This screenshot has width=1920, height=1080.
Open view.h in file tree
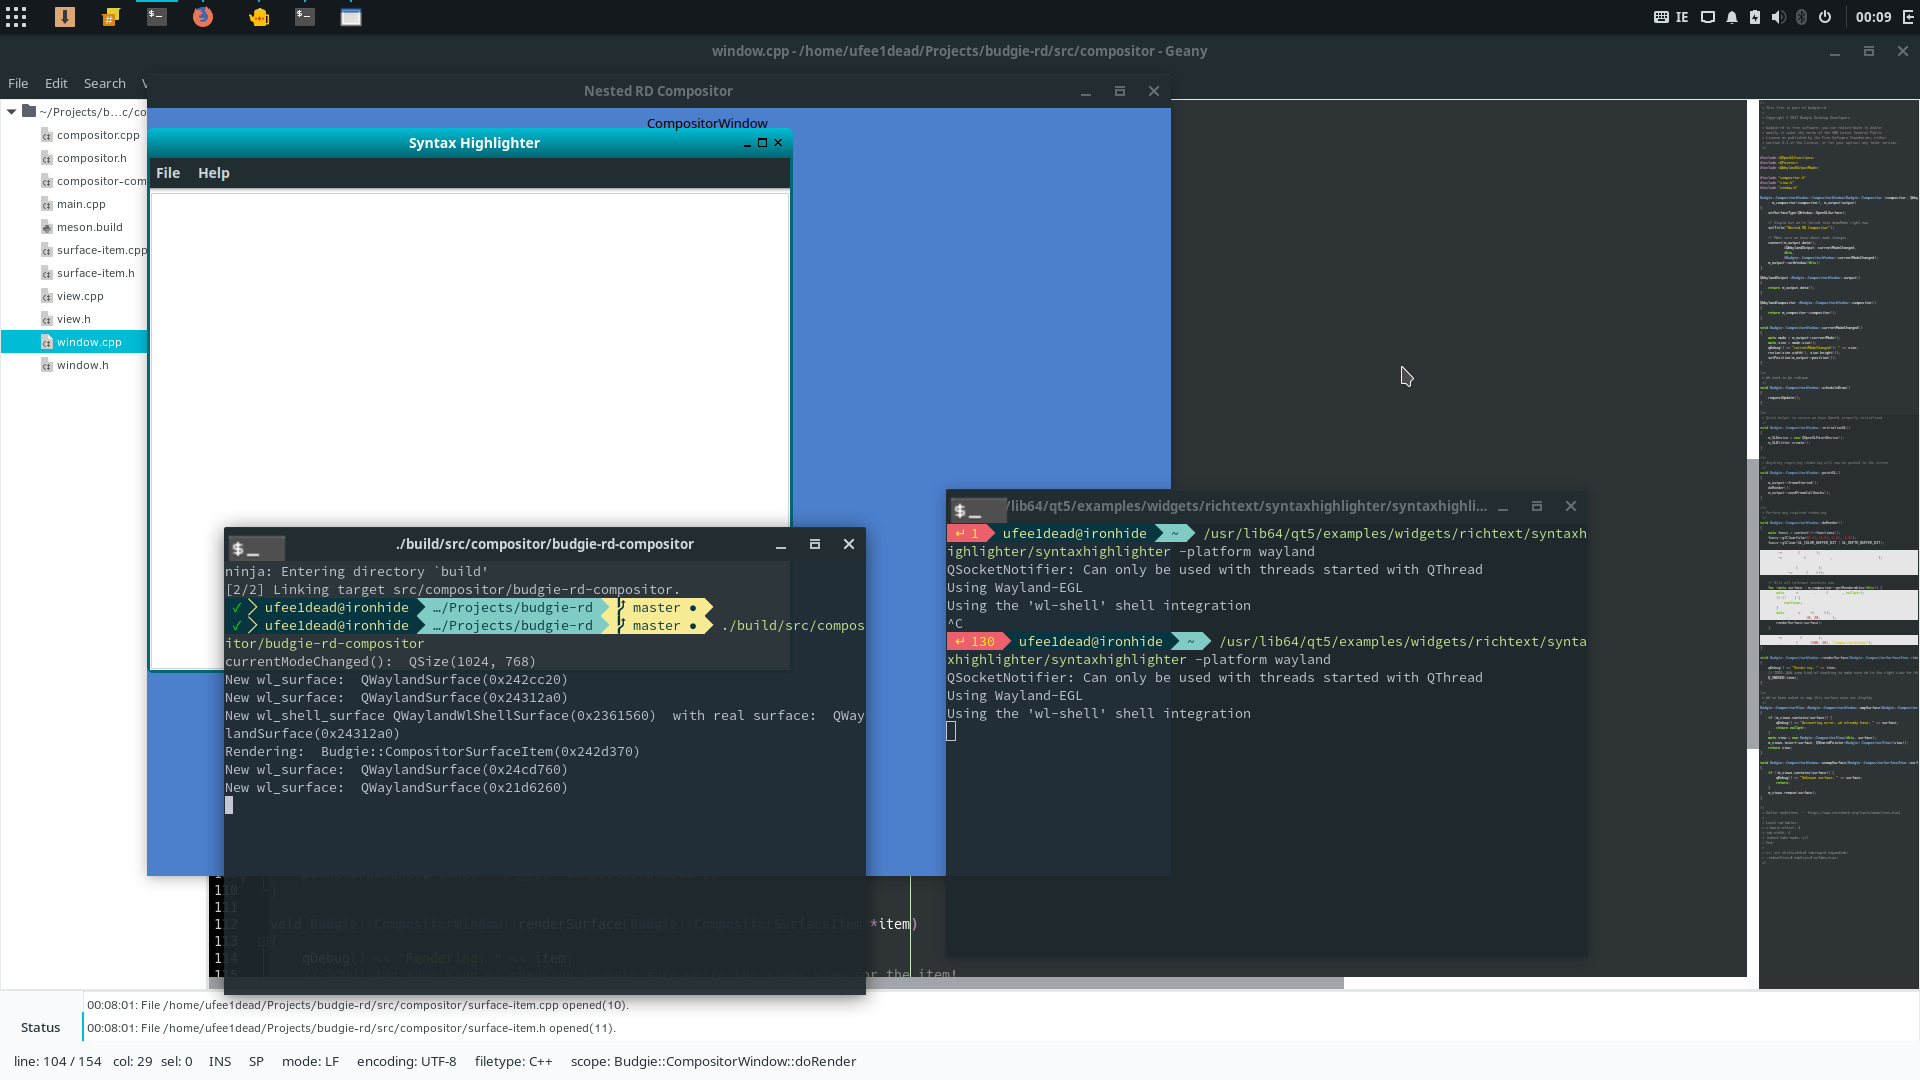(x=73, y=319)
